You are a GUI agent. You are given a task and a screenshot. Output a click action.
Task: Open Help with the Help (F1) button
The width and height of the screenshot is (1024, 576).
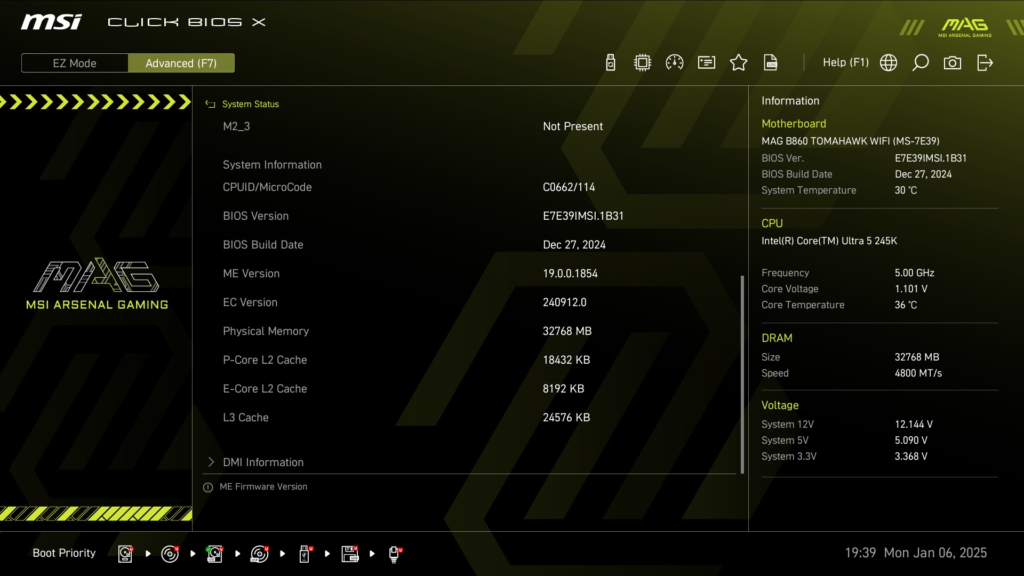click(x=846, y=62)
